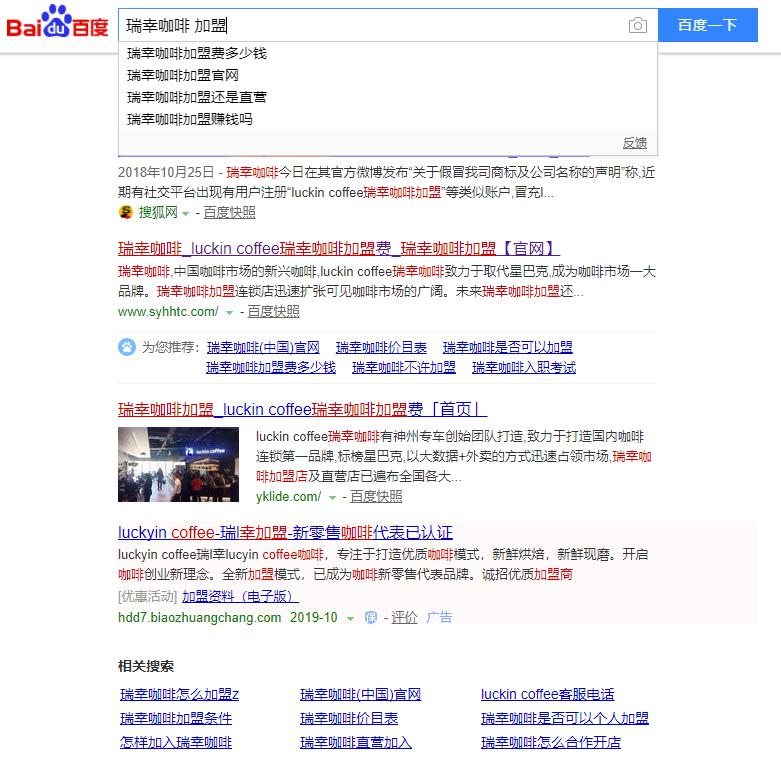The width and height of the screenshot is (781, 764).
Task: Open recommended 瑞幸咖啡(中国)官网 next to 为您推荐
Action: (x=263, y=347)
